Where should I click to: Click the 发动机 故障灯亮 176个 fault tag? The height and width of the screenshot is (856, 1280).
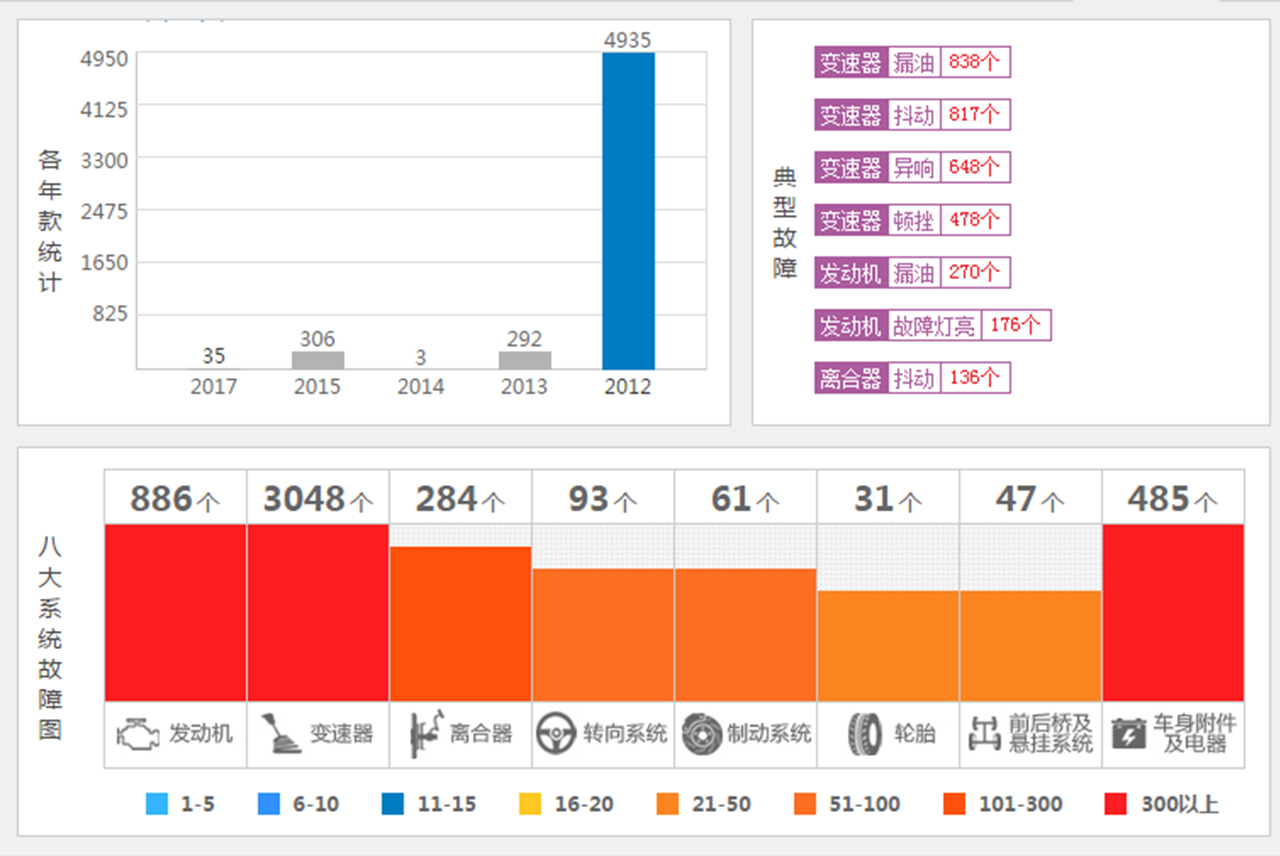pos(932,325)
